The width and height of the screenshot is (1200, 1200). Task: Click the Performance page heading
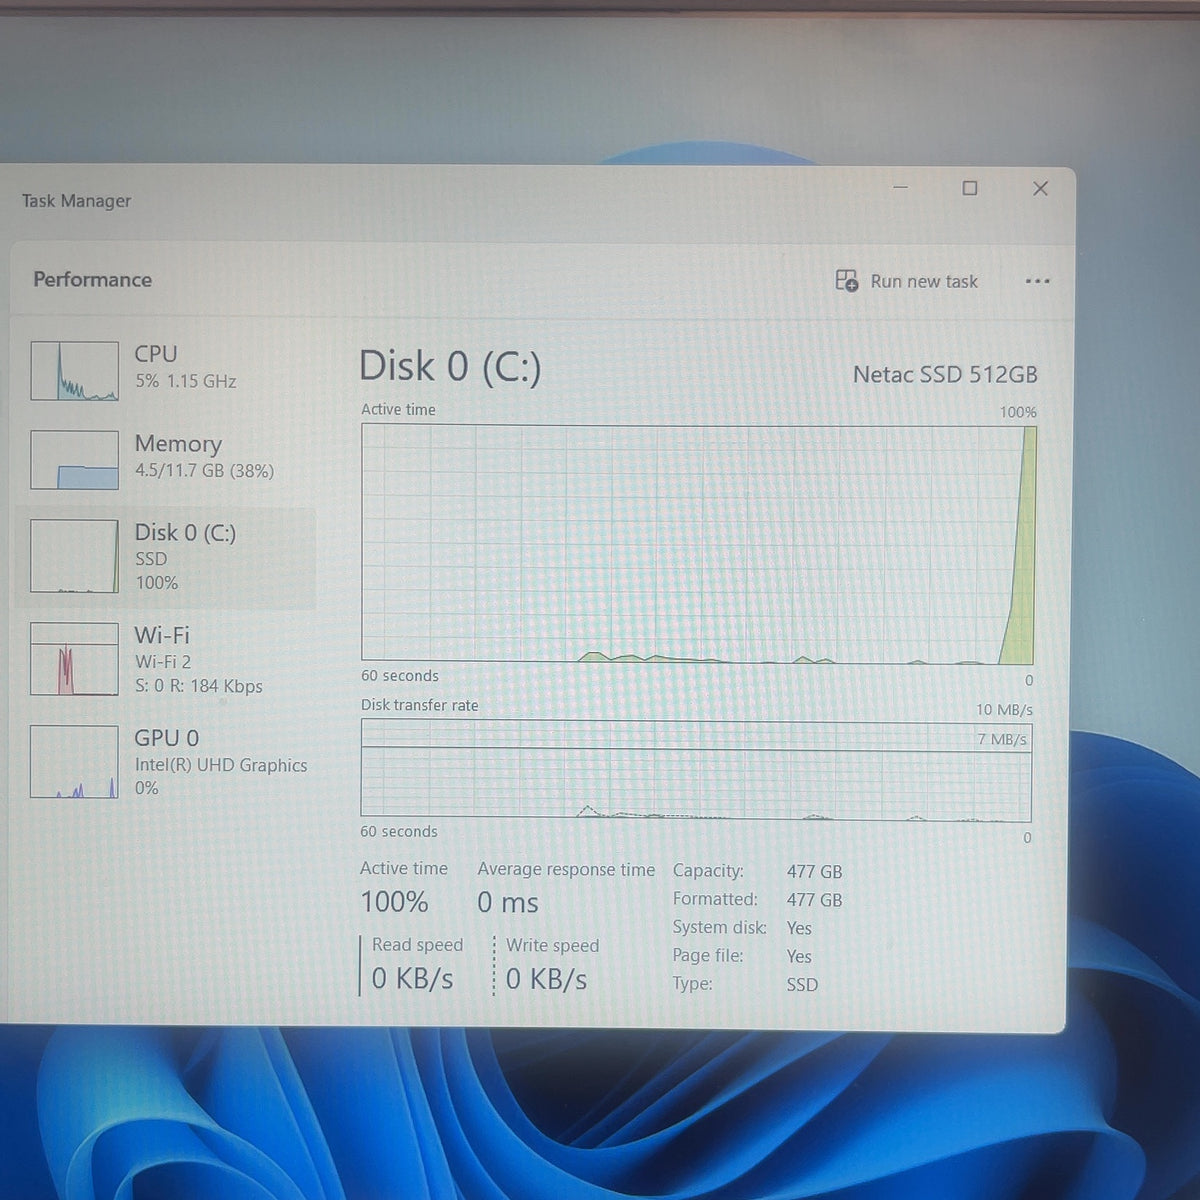point(92,279)
